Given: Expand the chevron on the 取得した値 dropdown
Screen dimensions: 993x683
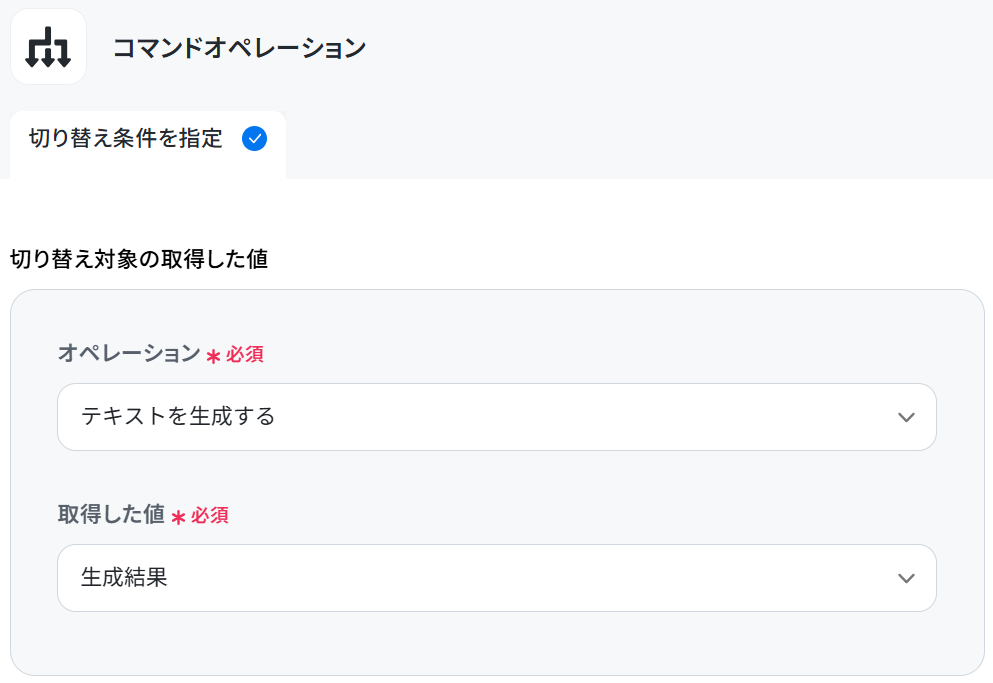Looking at the screenshot, I should (906, 578).
